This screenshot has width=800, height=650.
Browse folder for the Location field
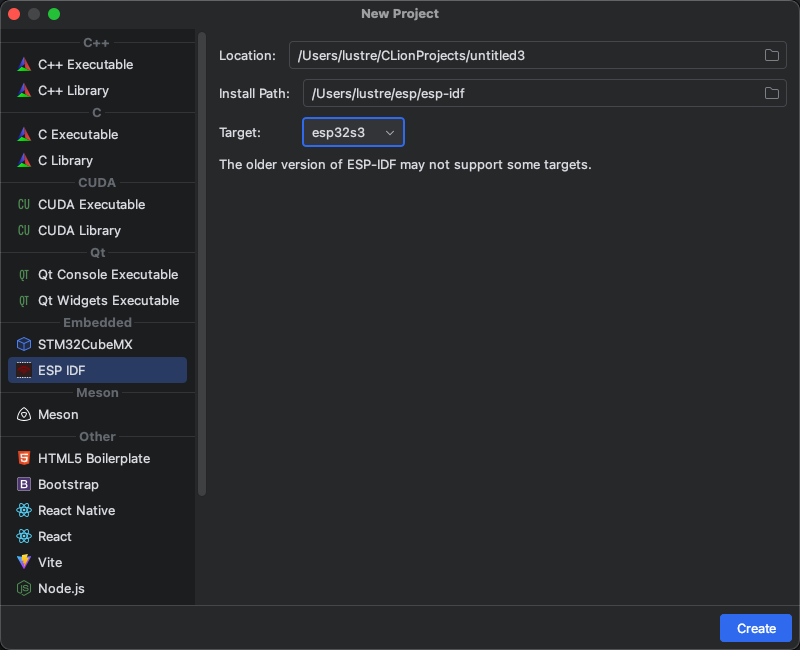[772, 55]
